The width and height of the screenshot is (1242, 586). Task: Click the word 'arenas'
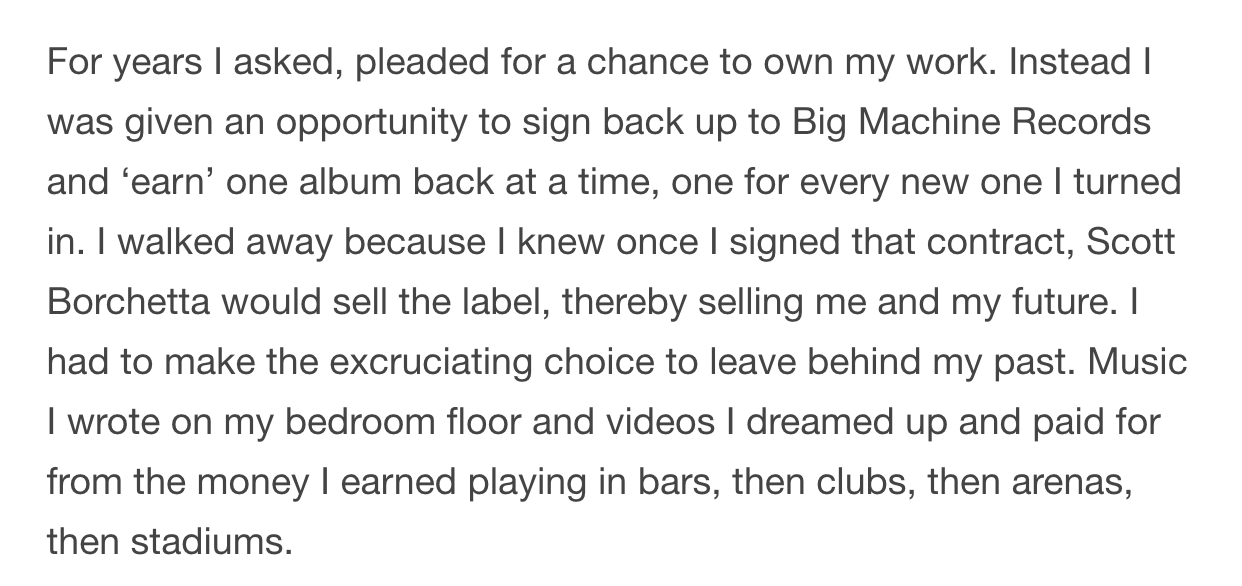coord(1070,483)
